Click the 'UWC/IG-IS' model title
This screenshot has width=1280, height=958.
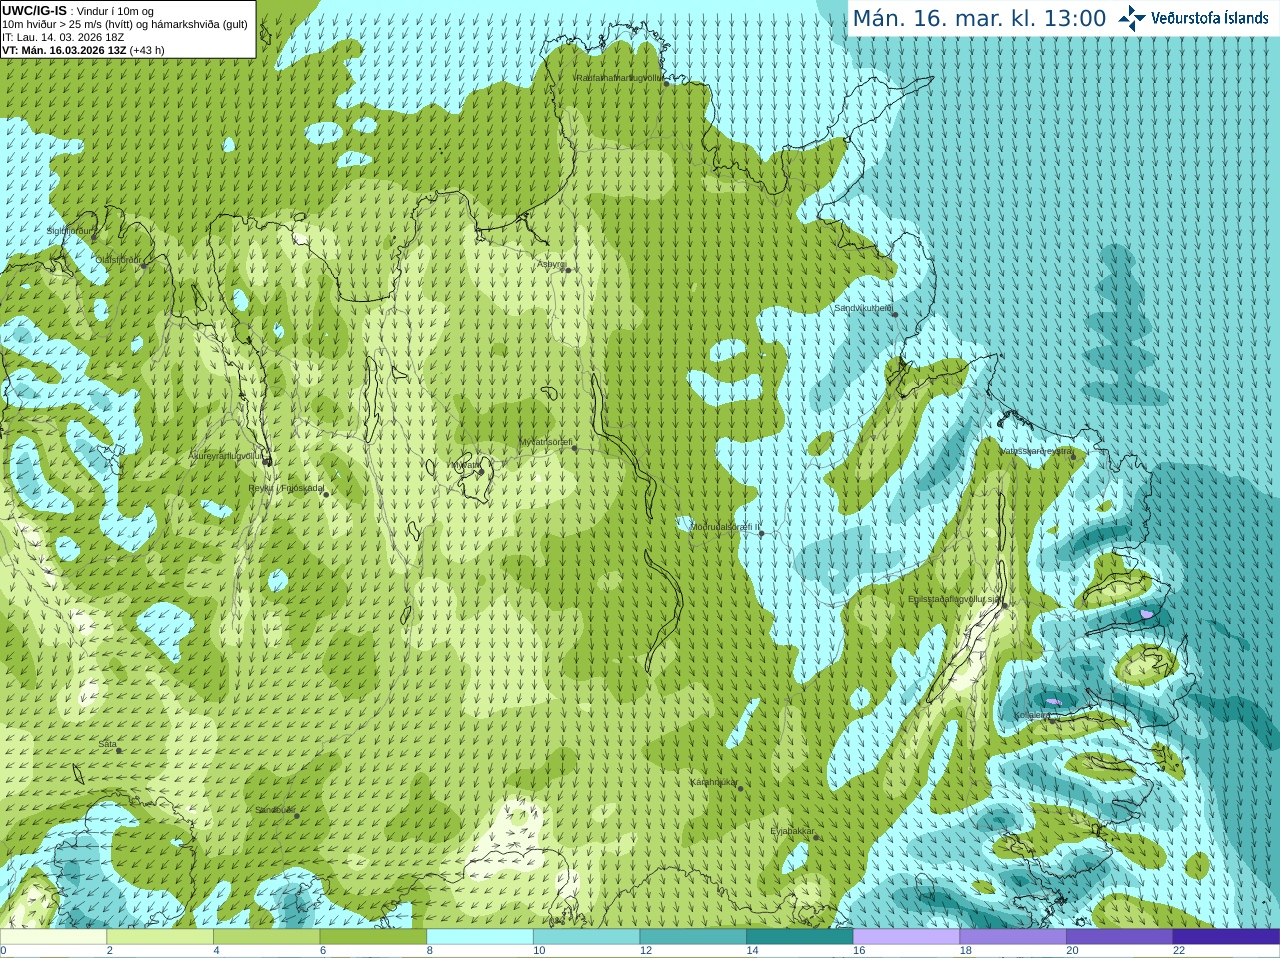34,10
